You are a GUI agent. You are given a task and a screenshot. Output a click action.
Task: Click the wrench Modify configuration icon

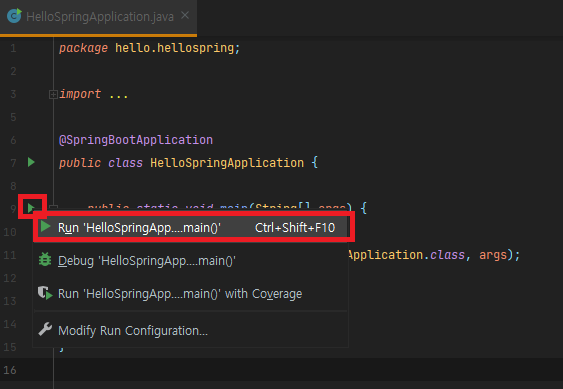[x=45, y=329]
